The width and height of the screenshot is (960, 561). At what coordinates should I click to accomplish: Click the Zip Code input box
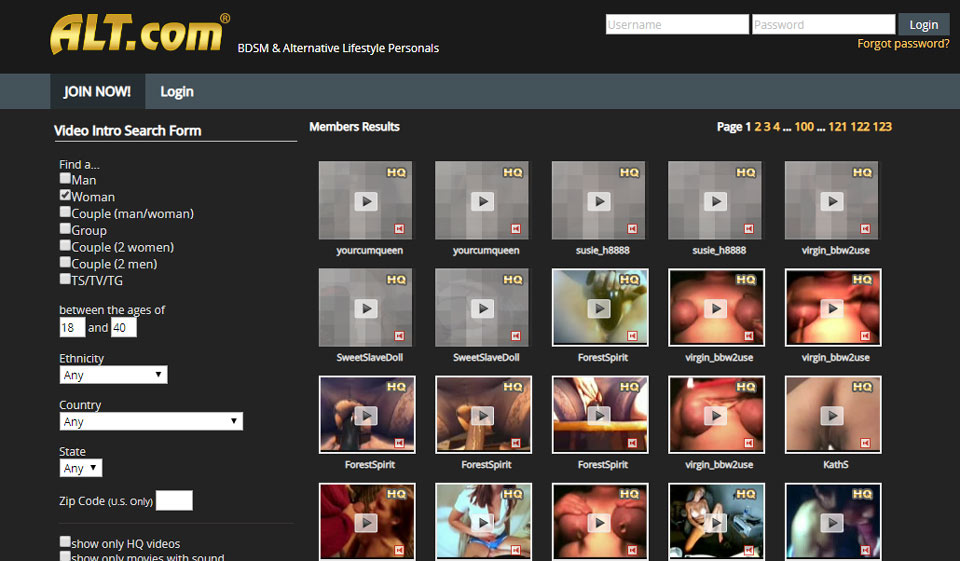[x=174, y=501]
